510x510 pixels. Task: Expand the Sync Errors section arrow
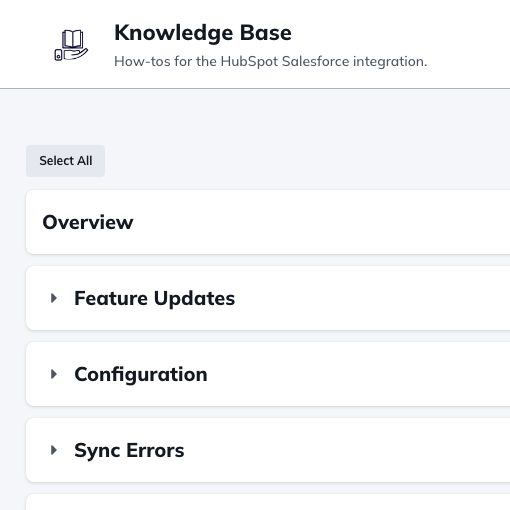coord(54,450)
